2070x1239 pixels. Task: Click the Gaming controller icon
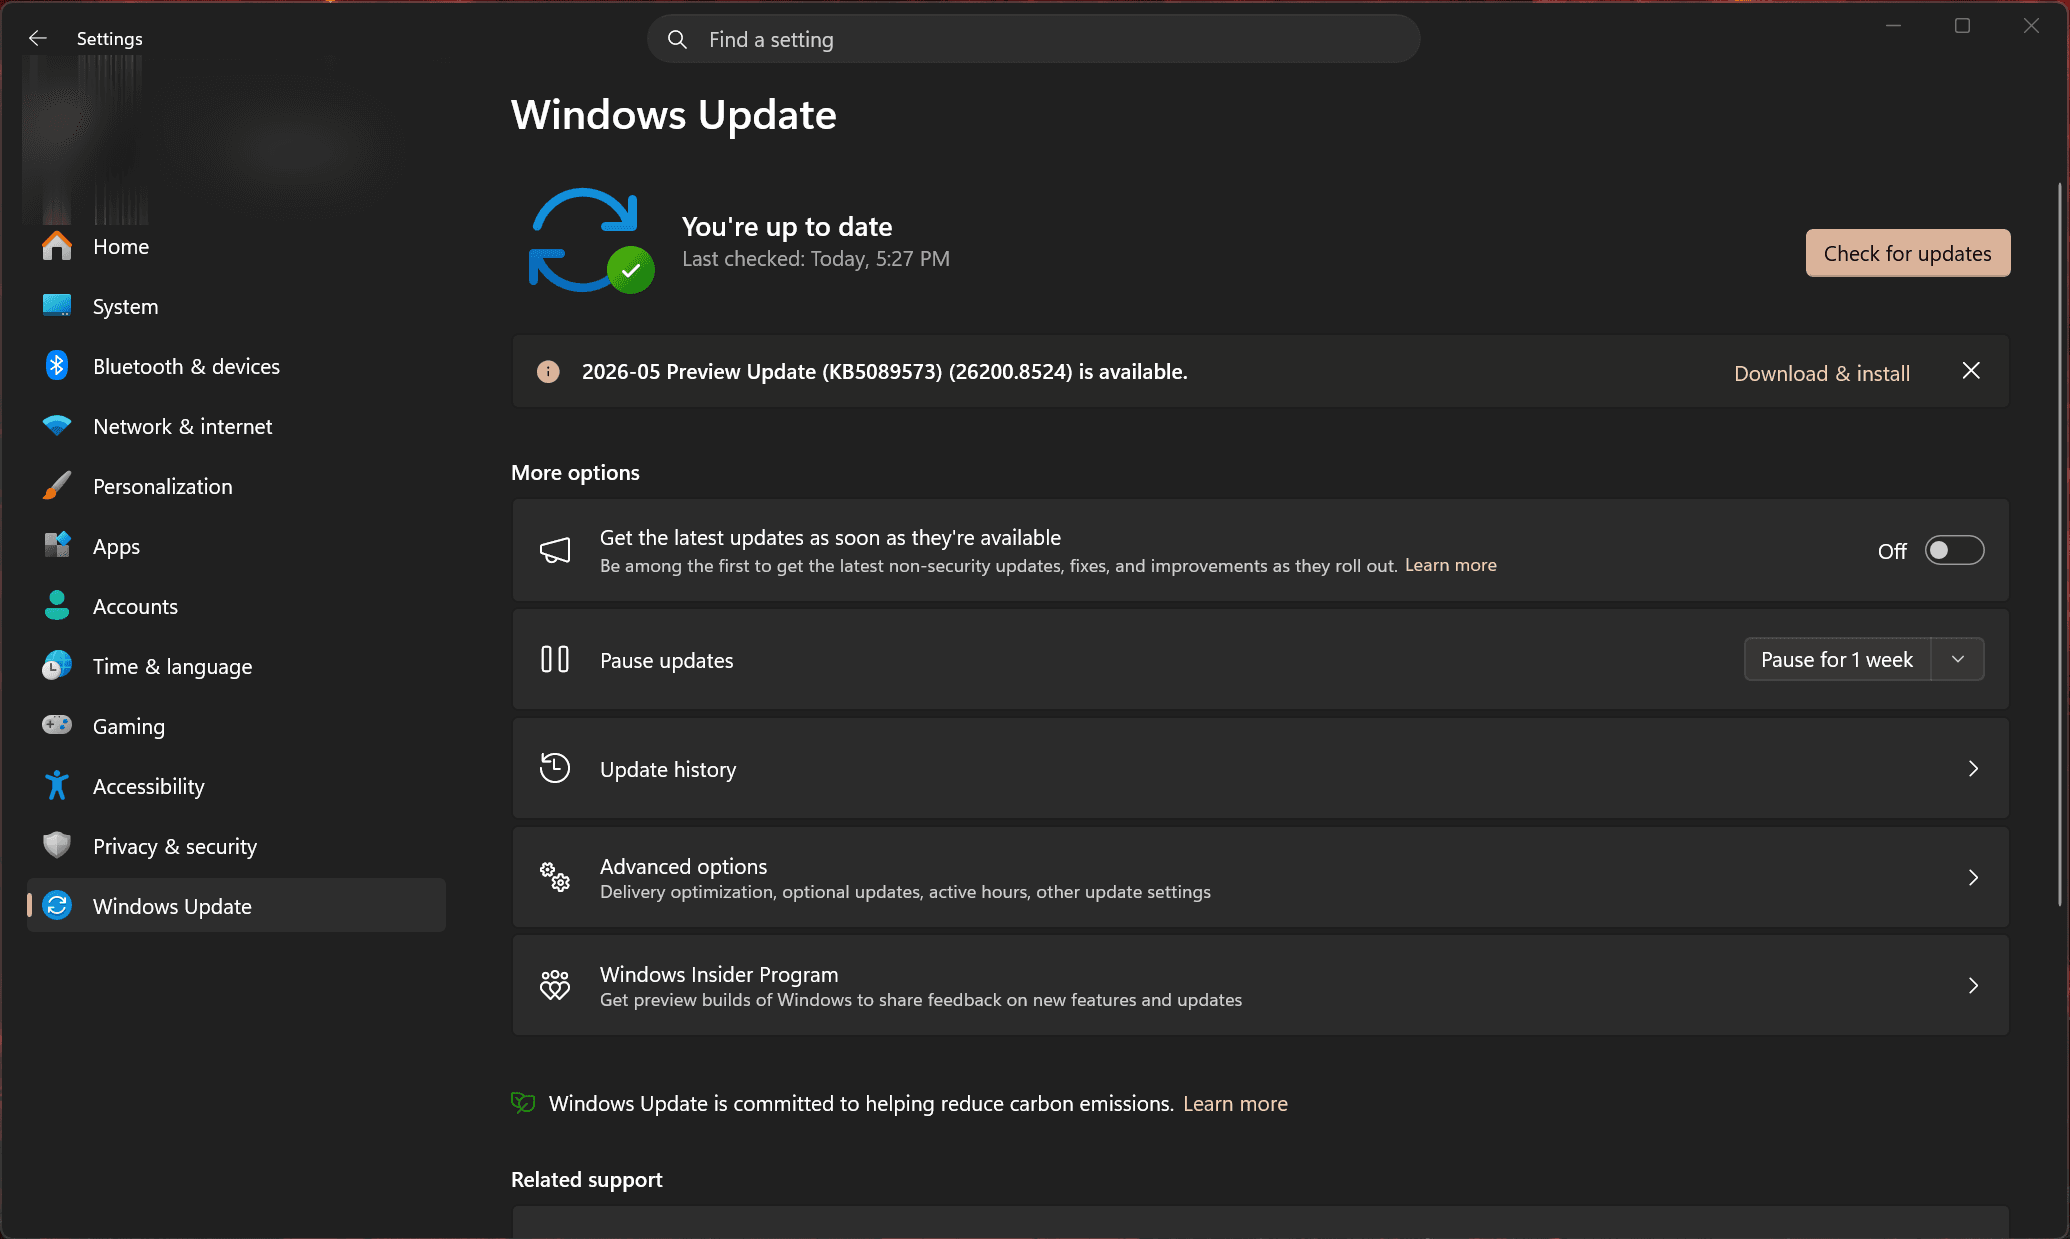(x=57, y=726)
